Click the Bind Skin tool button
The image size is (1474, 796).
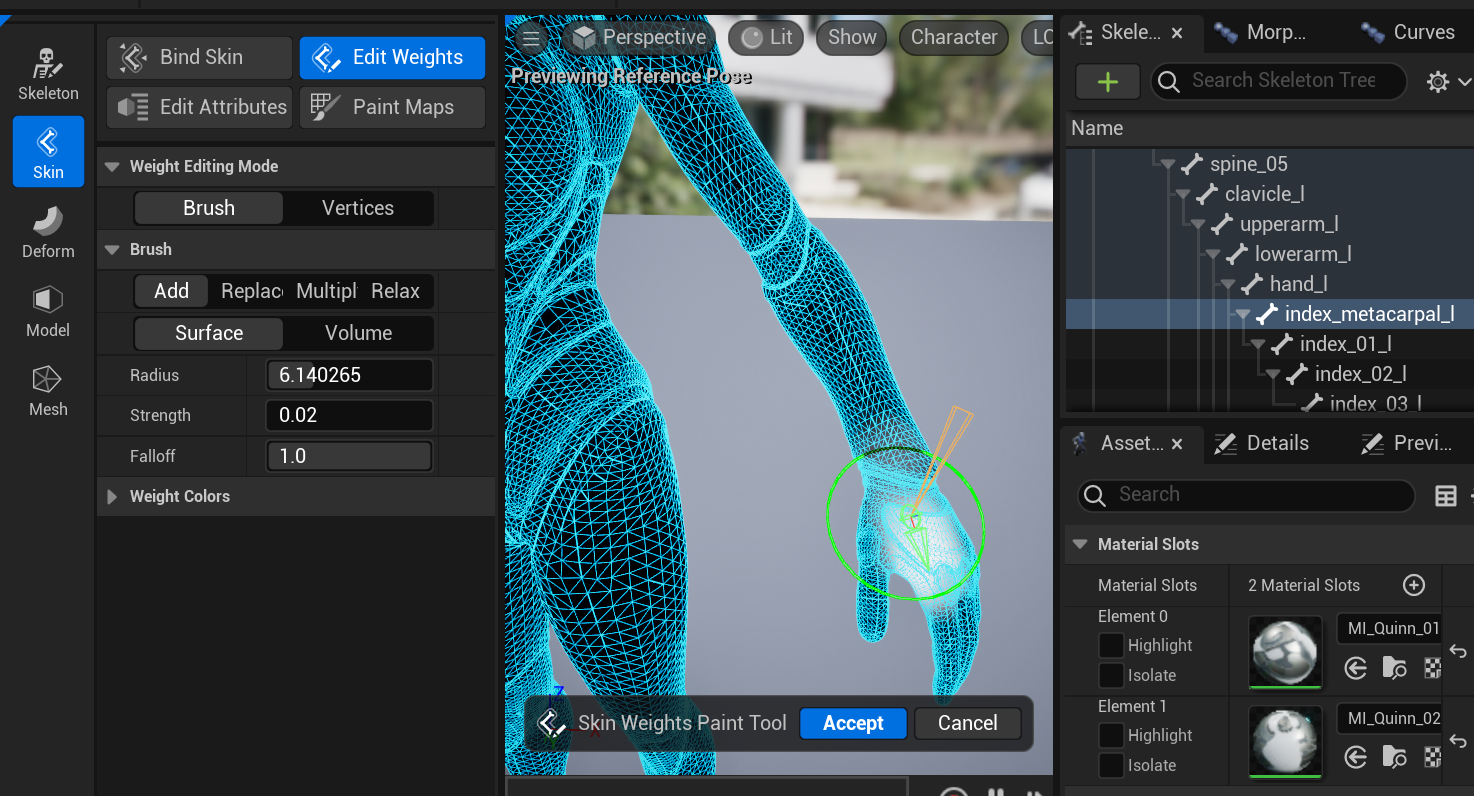tap(200, 57)
